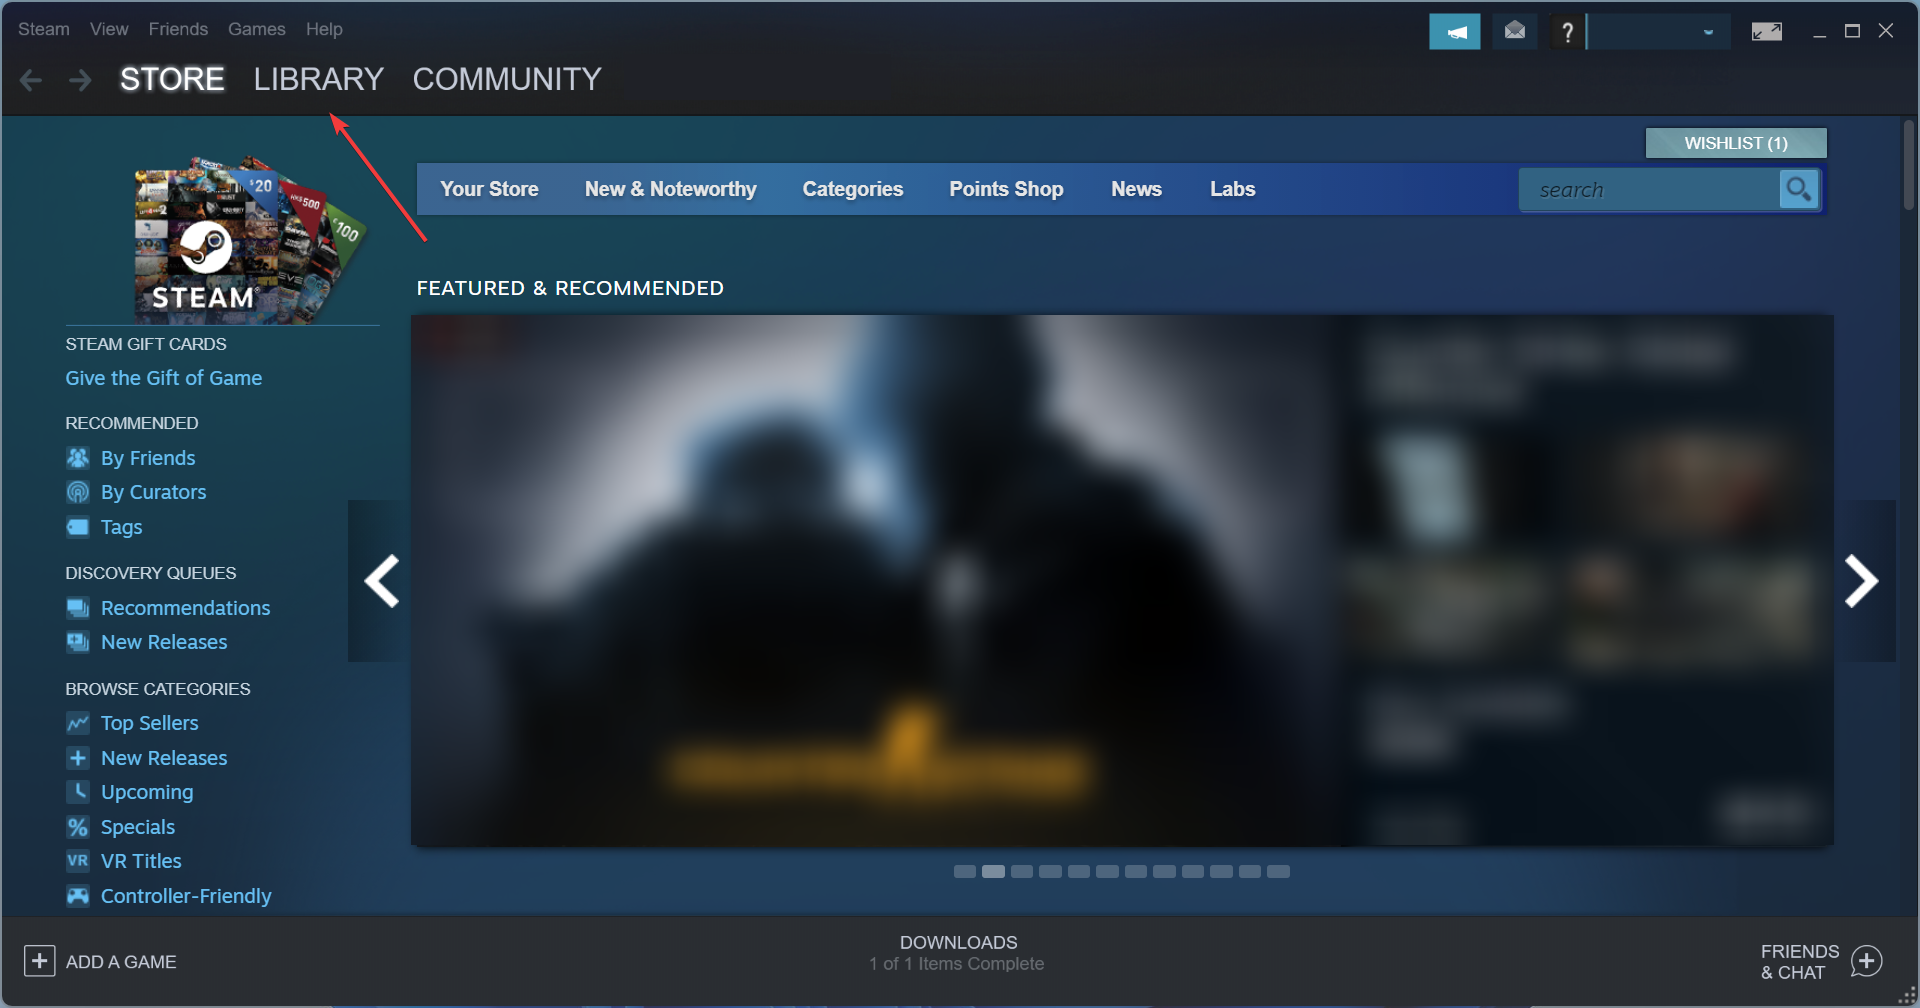Open the Steam menu

(x=44, y=29)
